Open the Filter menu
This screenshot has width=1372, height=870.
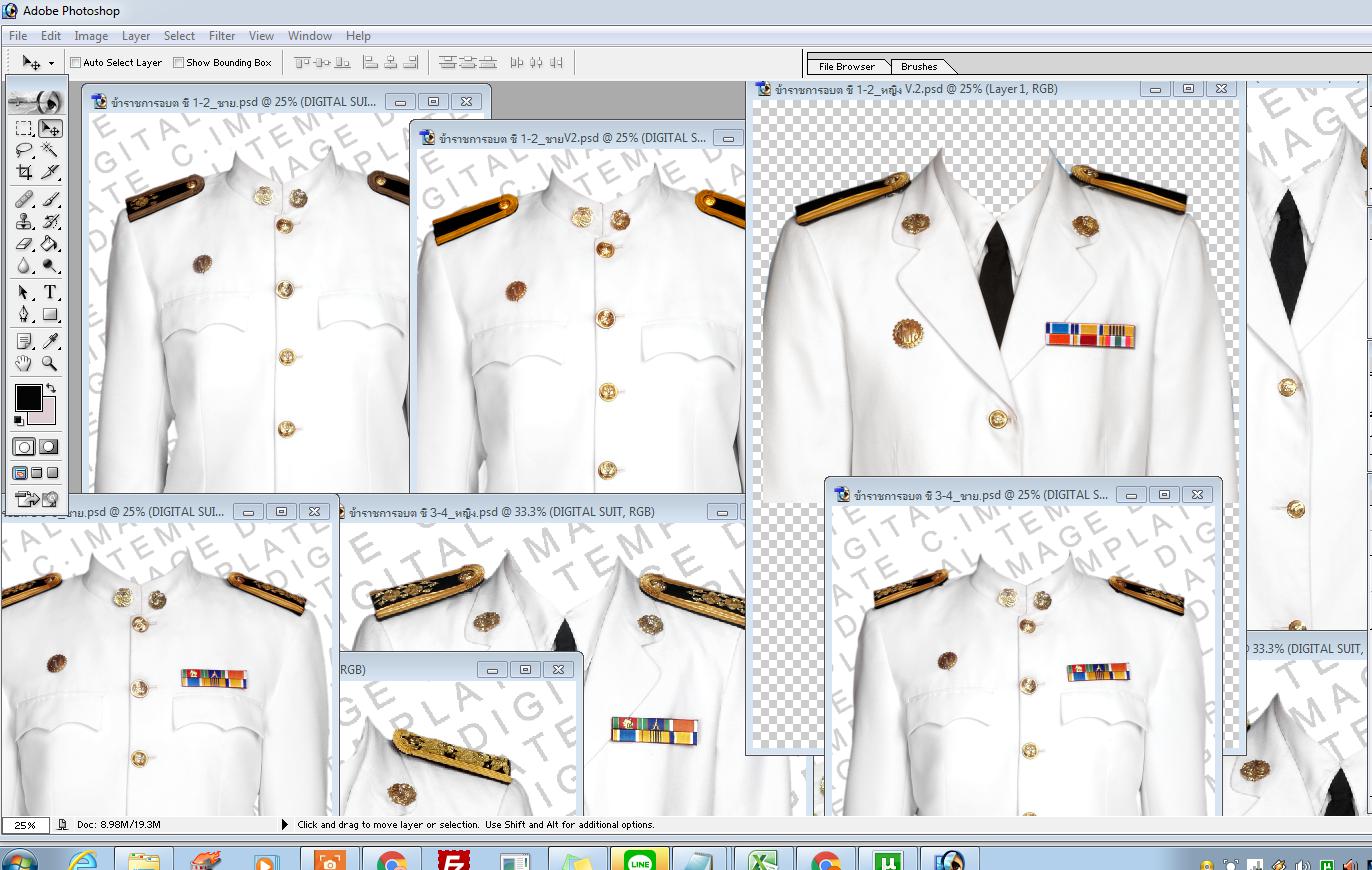click(x=221, y=35)
